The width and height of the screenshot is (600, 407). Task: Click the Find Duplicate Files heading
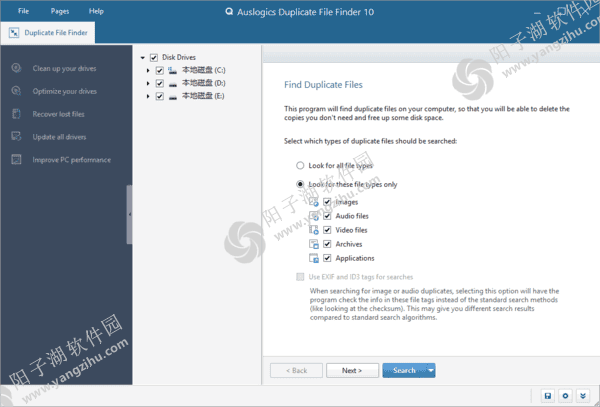click(323, 85)
